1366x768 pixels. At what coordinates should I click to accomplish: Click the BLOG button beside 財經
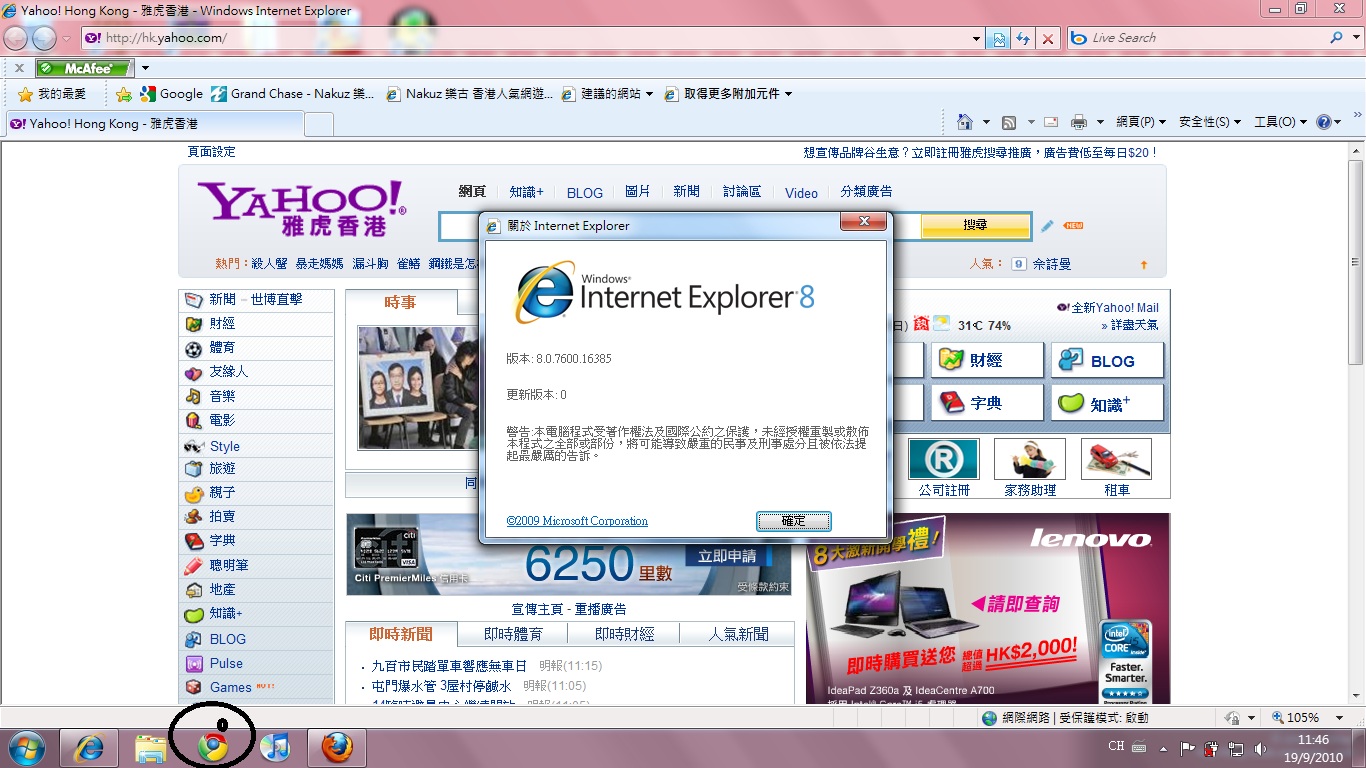1107,361
